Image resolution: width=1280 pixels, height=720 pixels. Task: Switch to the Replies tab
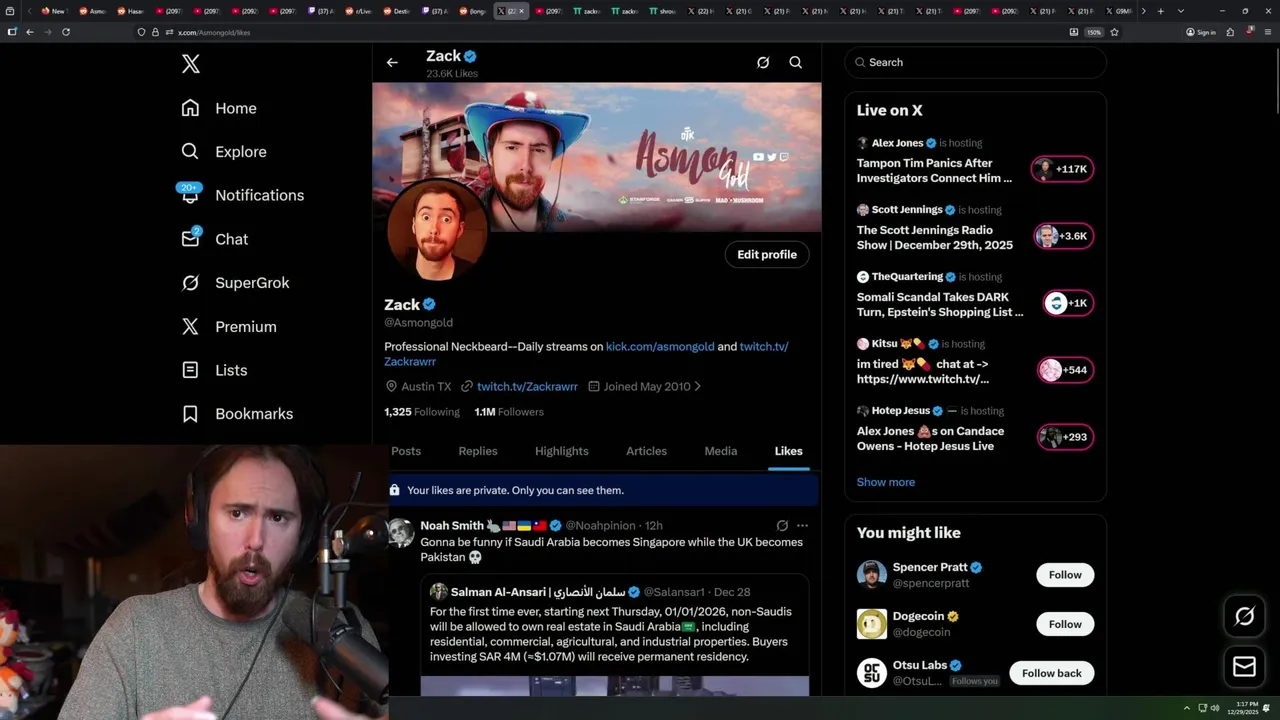pyautogui.click(x=478, y=451)
